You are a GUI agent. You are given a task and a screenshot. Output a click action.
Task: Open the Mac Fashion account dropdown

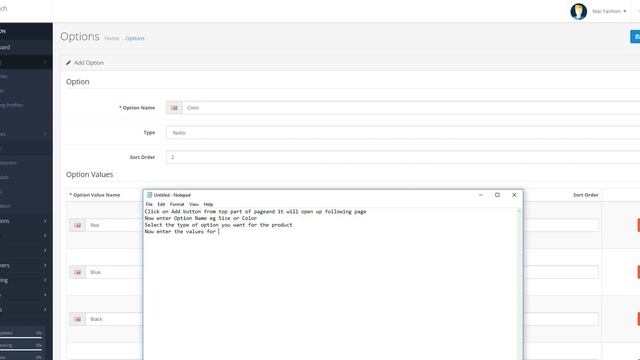click(x=609, y=11)
